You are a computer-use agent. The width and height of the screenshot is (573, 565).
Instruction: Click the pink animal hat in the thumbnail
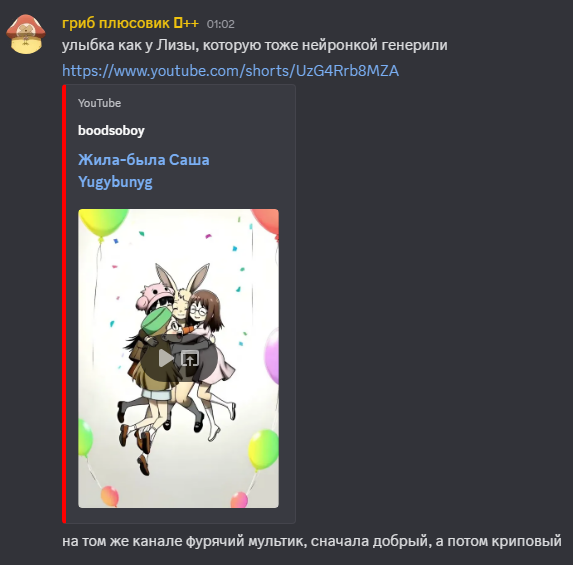point(152,294)
